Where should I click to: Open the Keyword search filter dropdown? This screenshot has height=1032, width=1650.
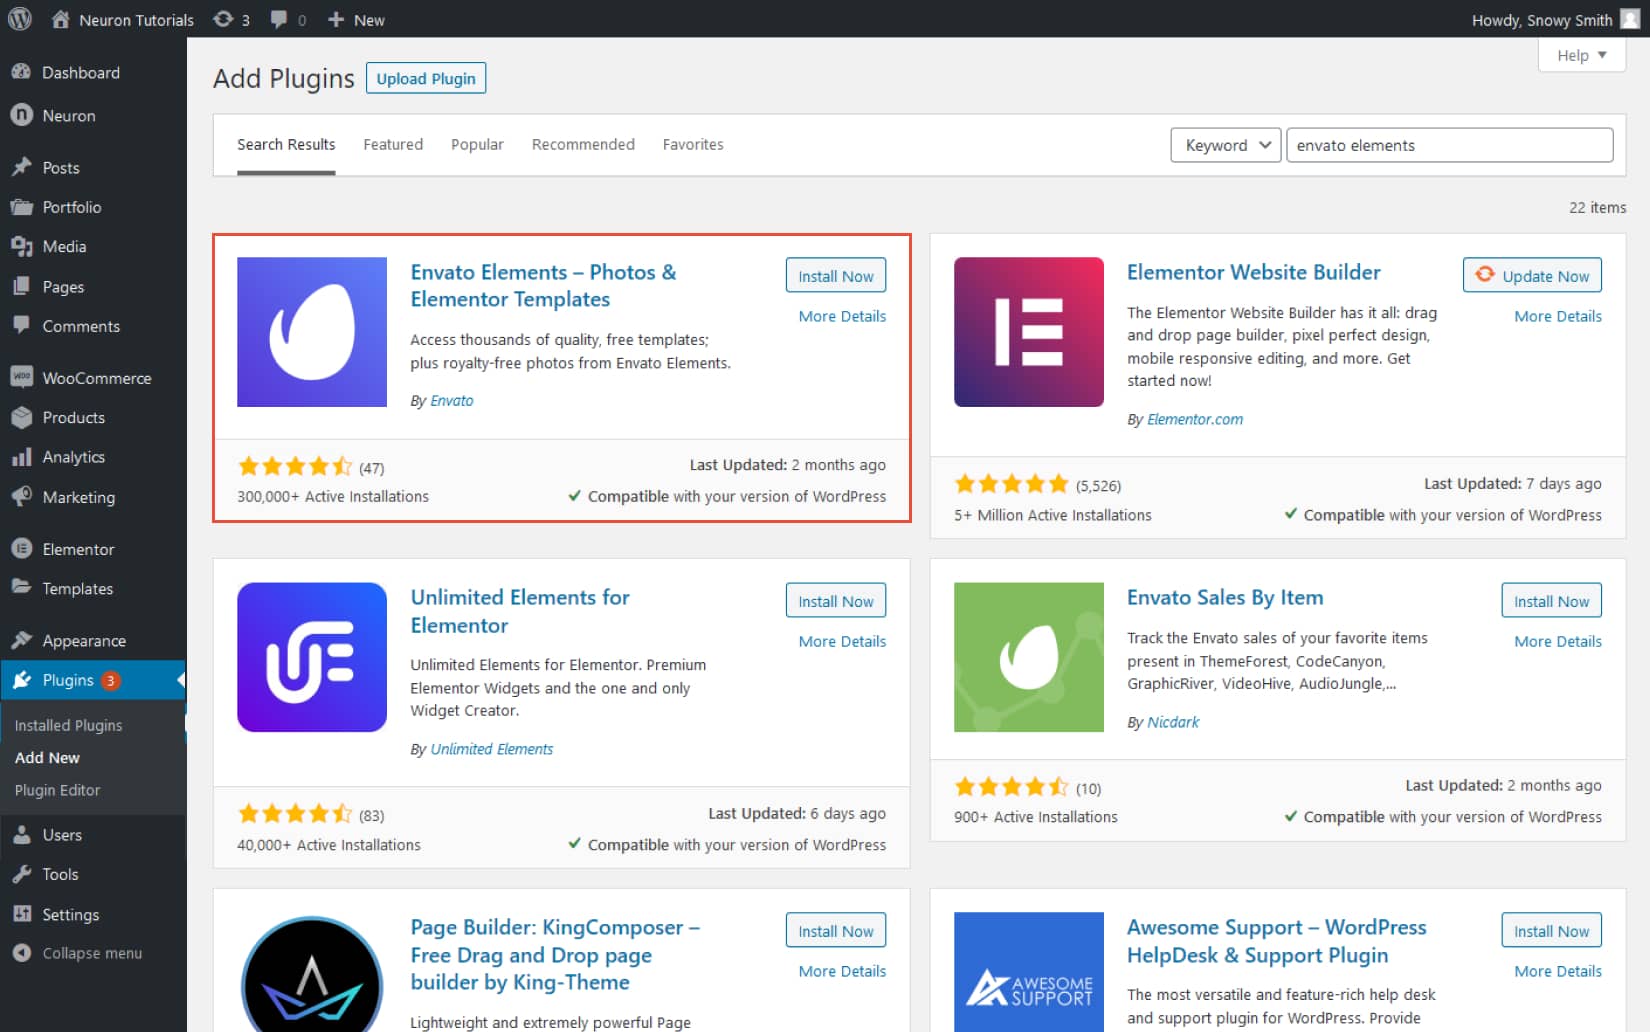click(x=1224, y=145)
